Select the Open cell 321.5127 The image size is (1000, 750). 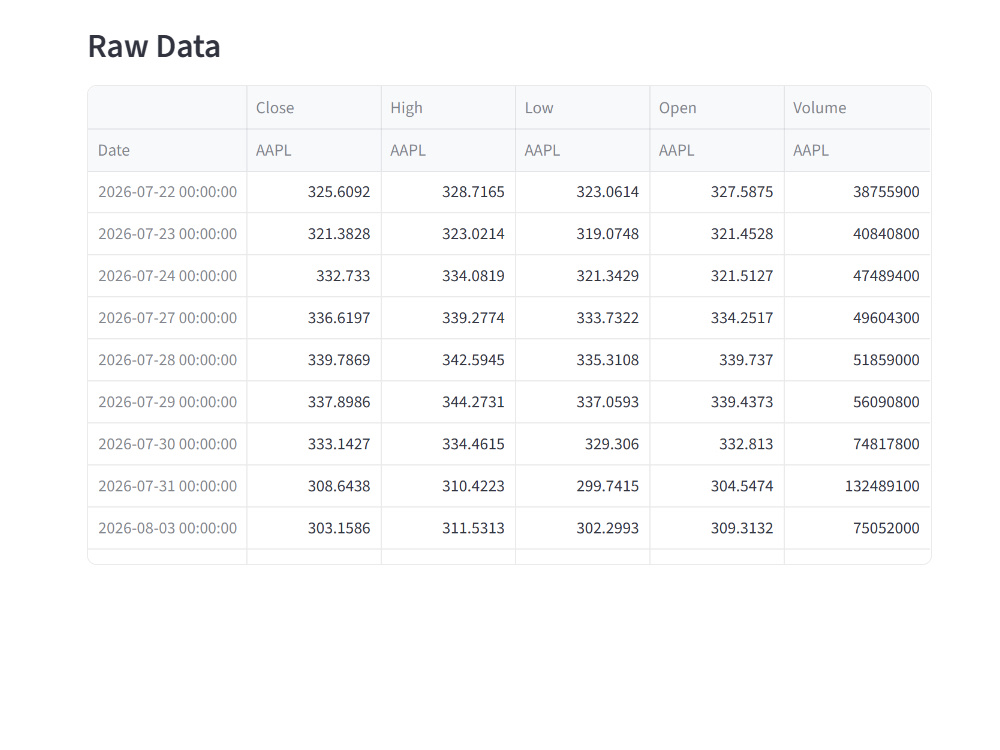click(x=717, y=276)
